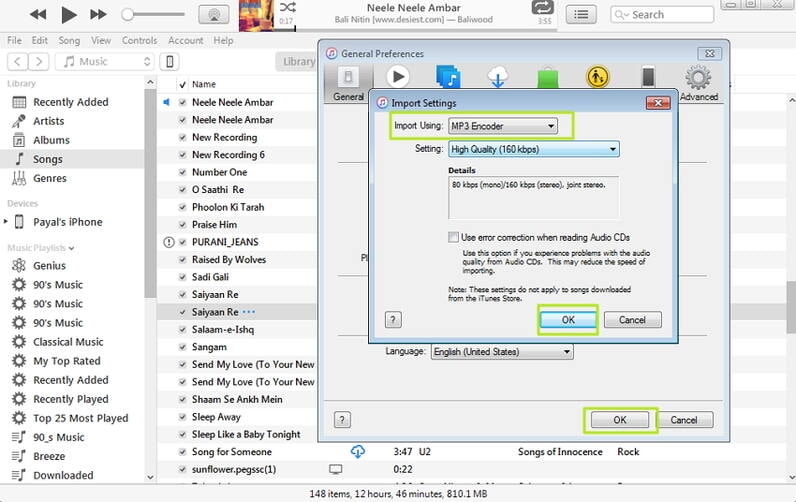Uncheck Phoolon Ki Tarah checkbox
The width and height of the screenshot is (796, 502).
pyautogui.click(x=183, y=207)
